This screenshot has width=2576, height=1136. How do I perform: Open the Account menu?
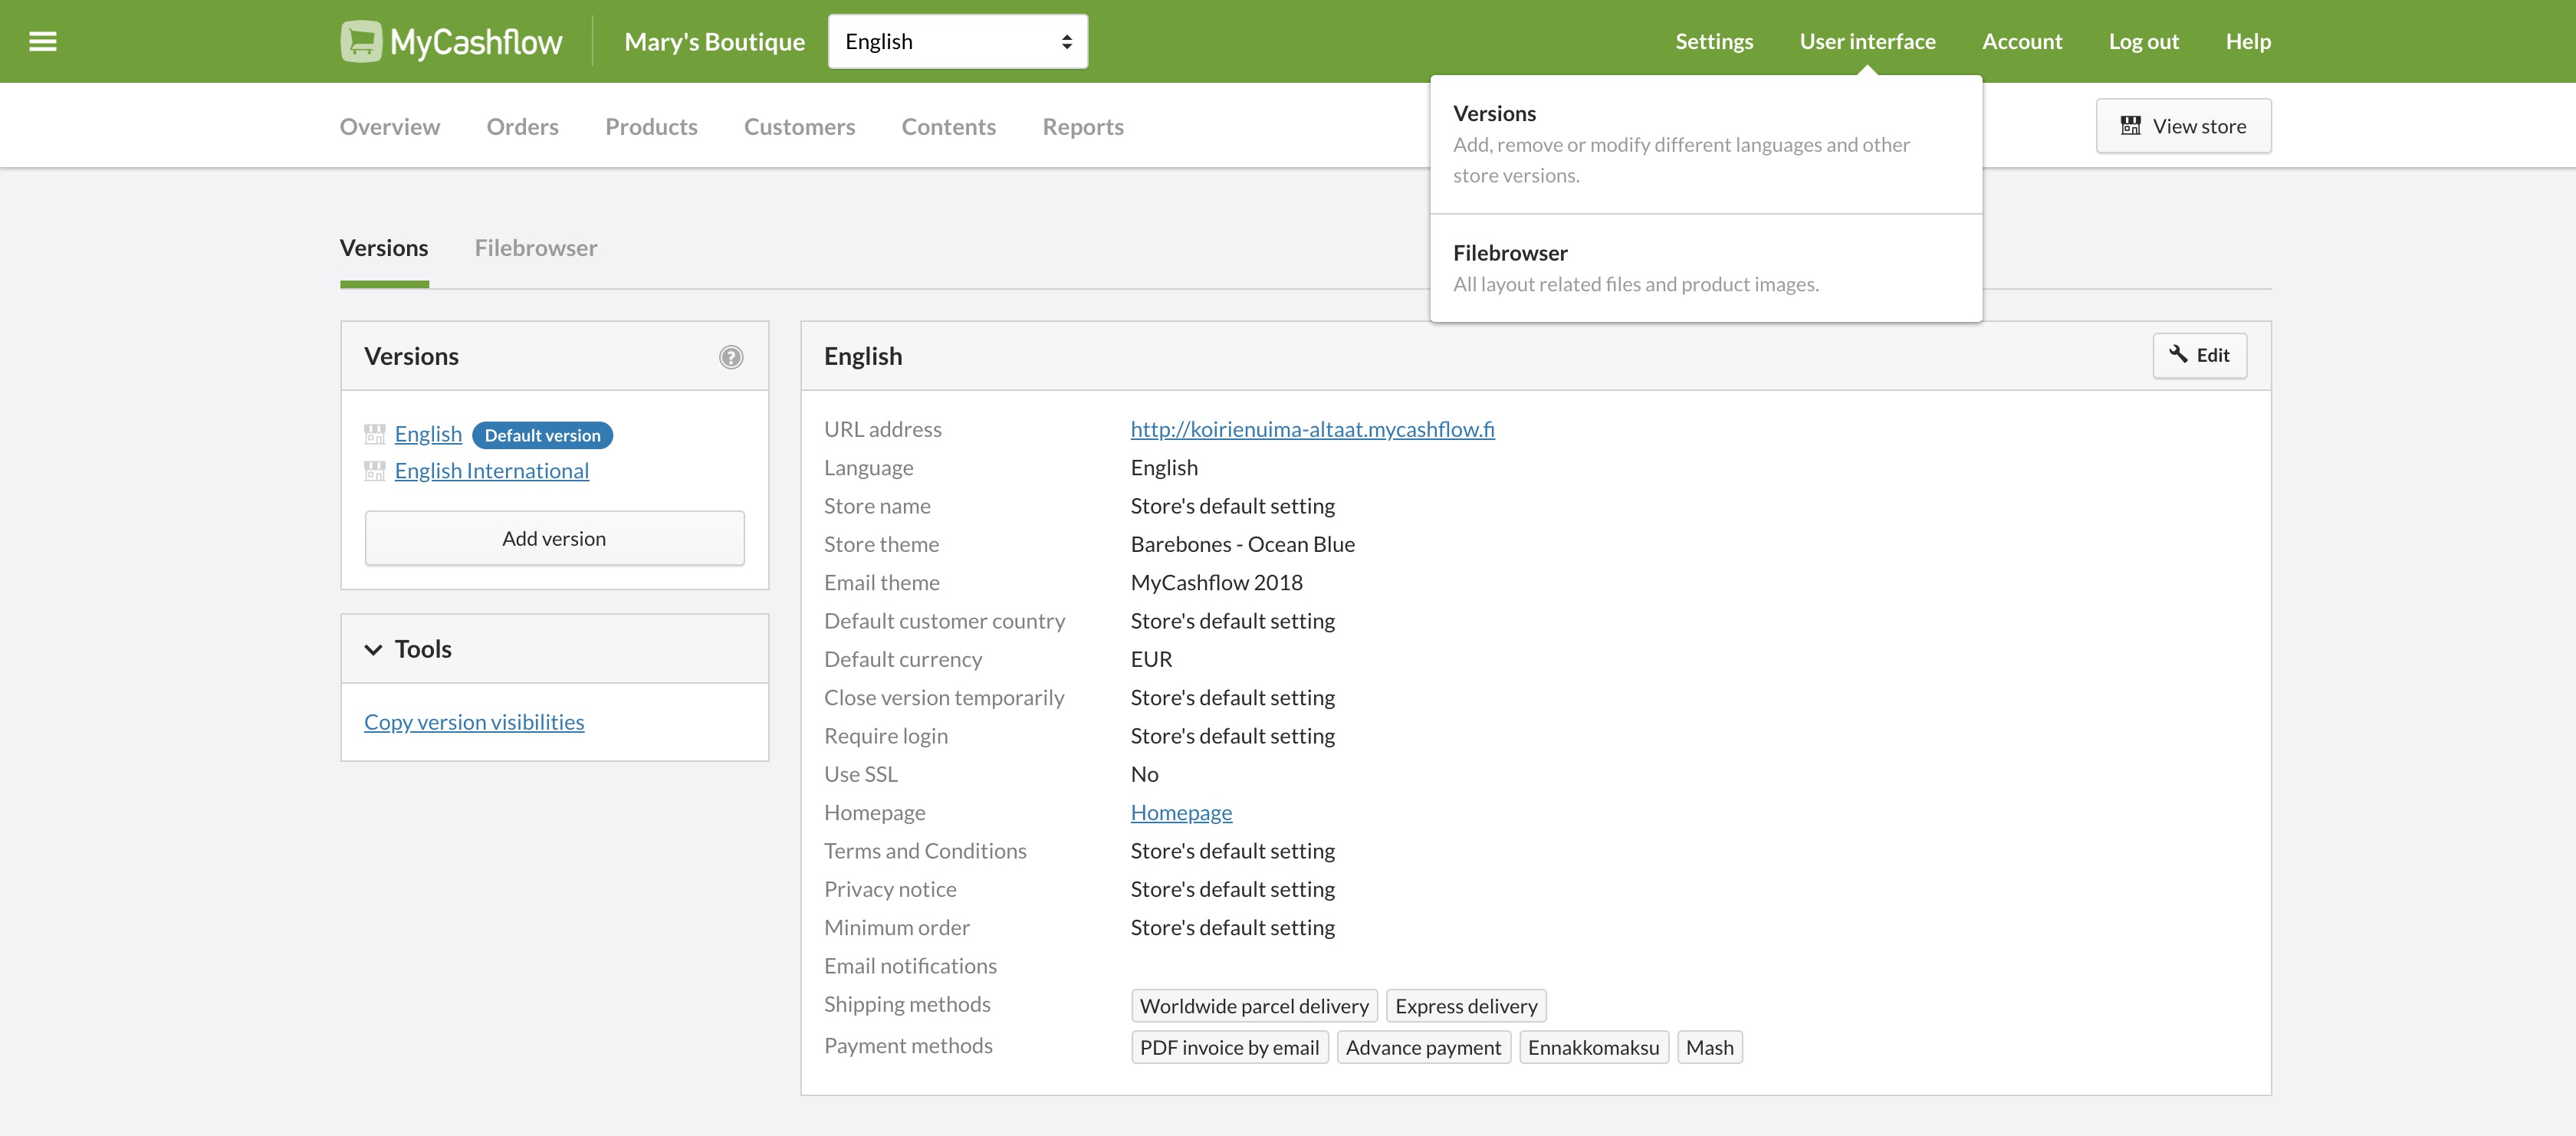click(2022, 41)
